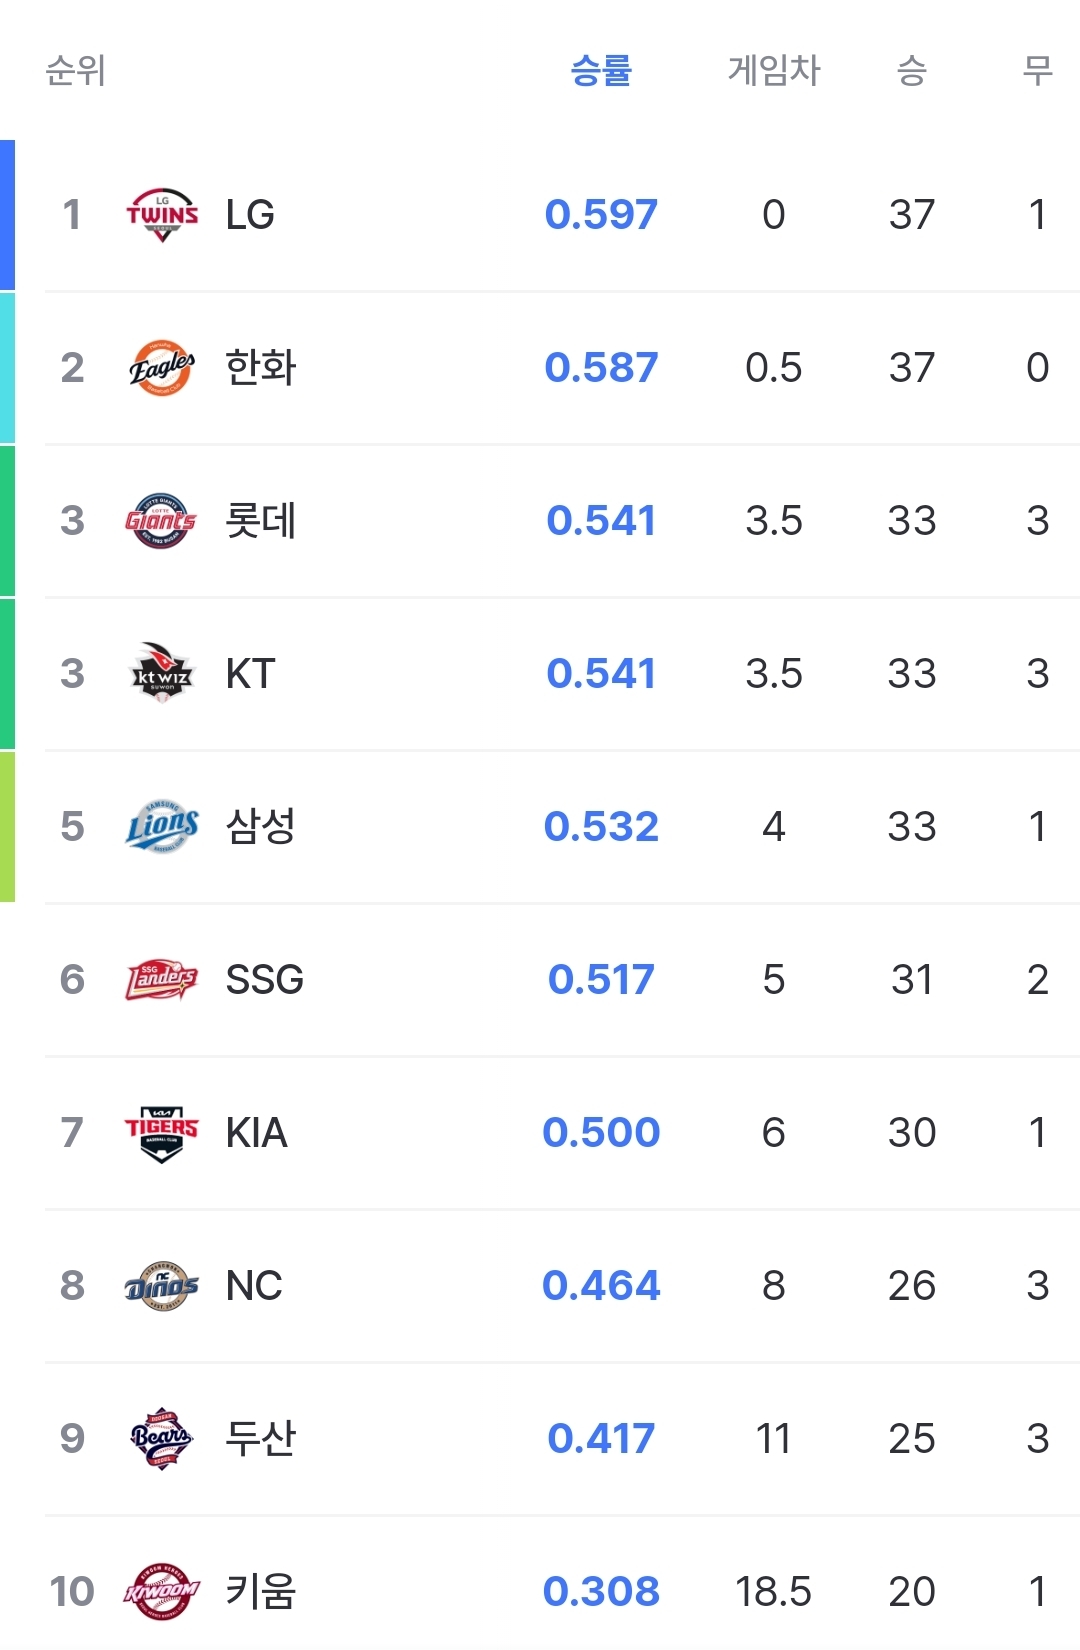Click LG's 0.597 winning percentage

pos(601,214)
